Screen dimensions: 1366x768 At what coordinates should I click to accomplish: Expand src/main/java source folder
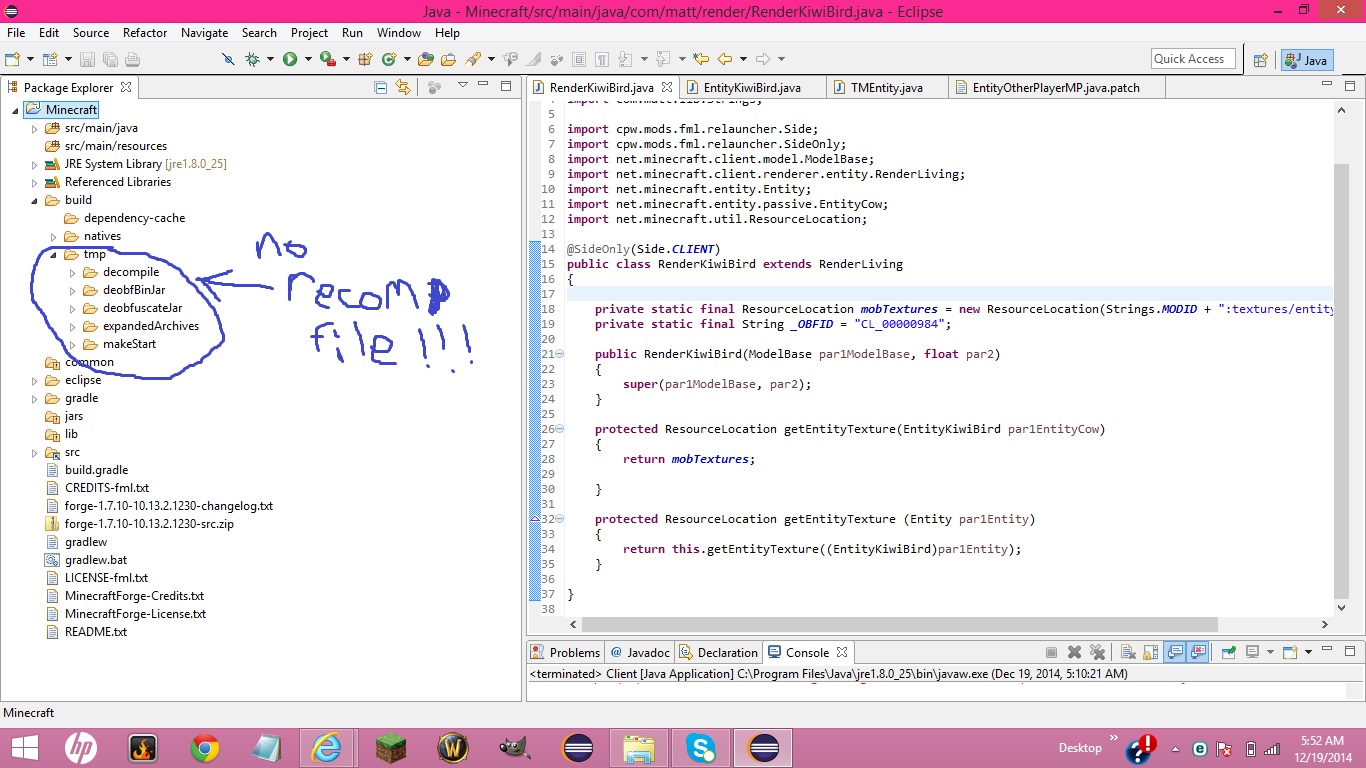click(x=33, y=128)
